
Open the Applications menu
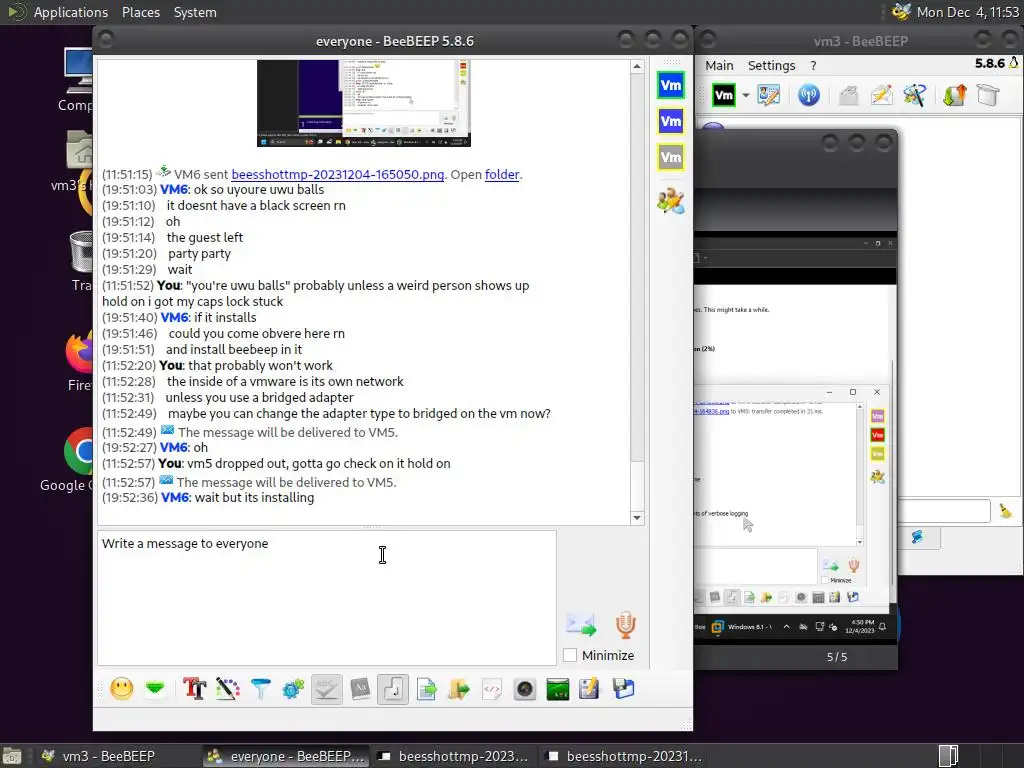(x=71, y=12)
